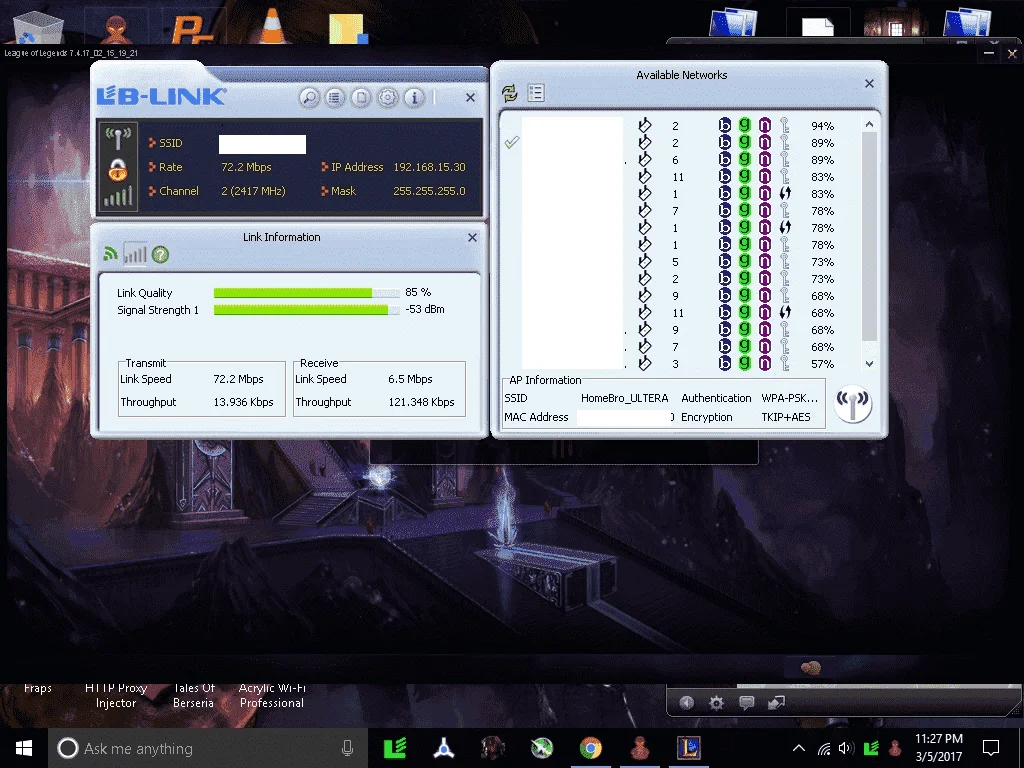Click the blank page icon in B-LINK toolbar
This screenshot has height=768, width=1024.
point(361,98)
